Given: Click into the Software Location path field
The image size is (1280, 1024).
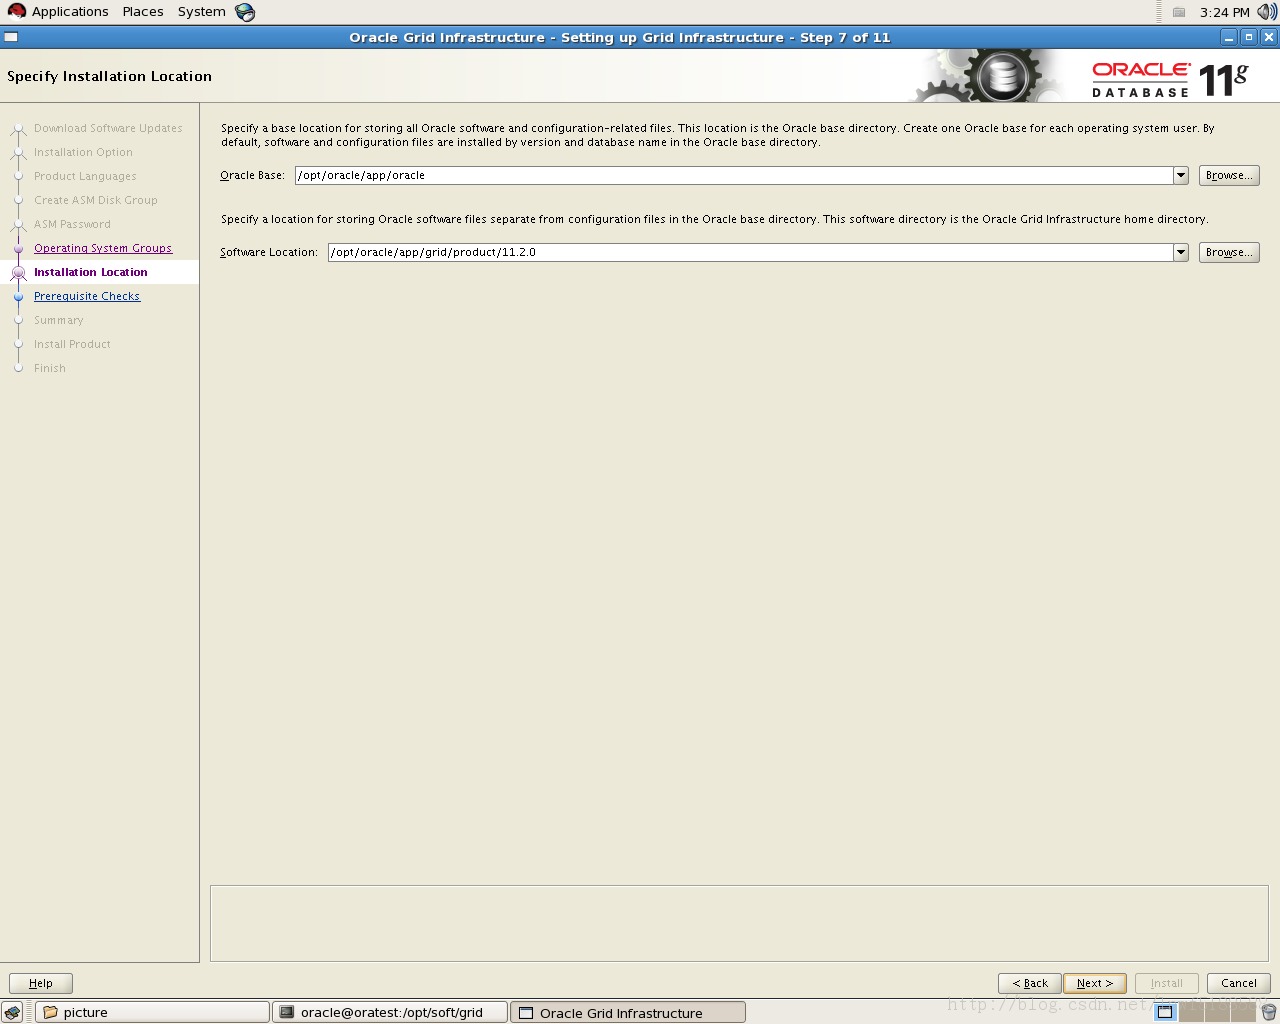Looking at the screenshot, I should (750, 252).
